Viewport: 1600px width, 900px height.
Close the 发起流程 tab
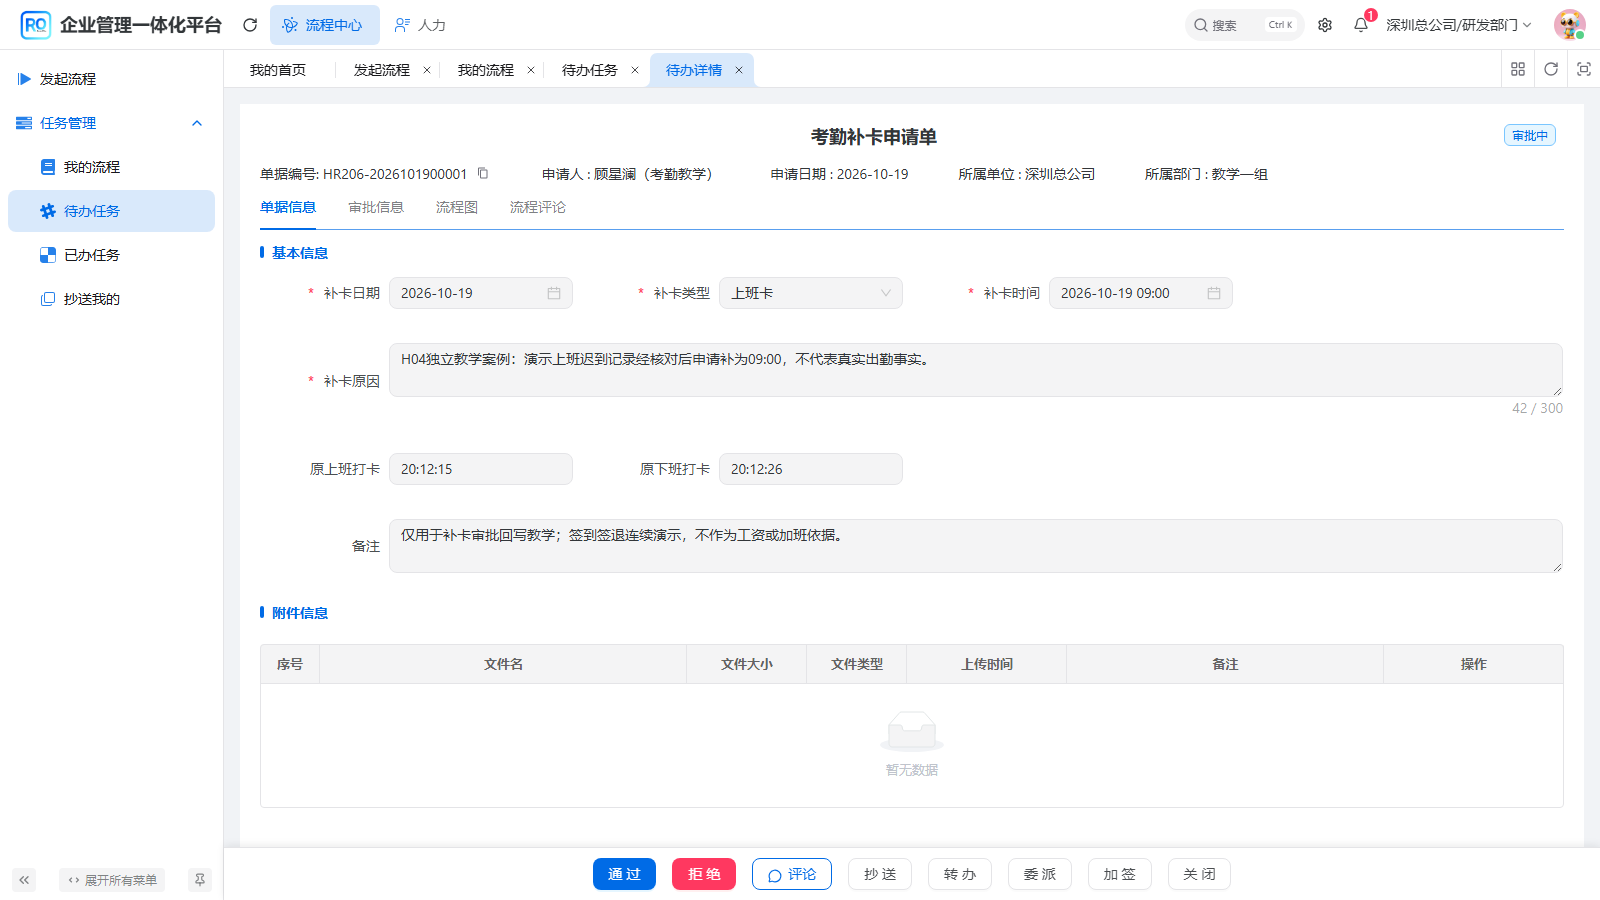(427, 70)
